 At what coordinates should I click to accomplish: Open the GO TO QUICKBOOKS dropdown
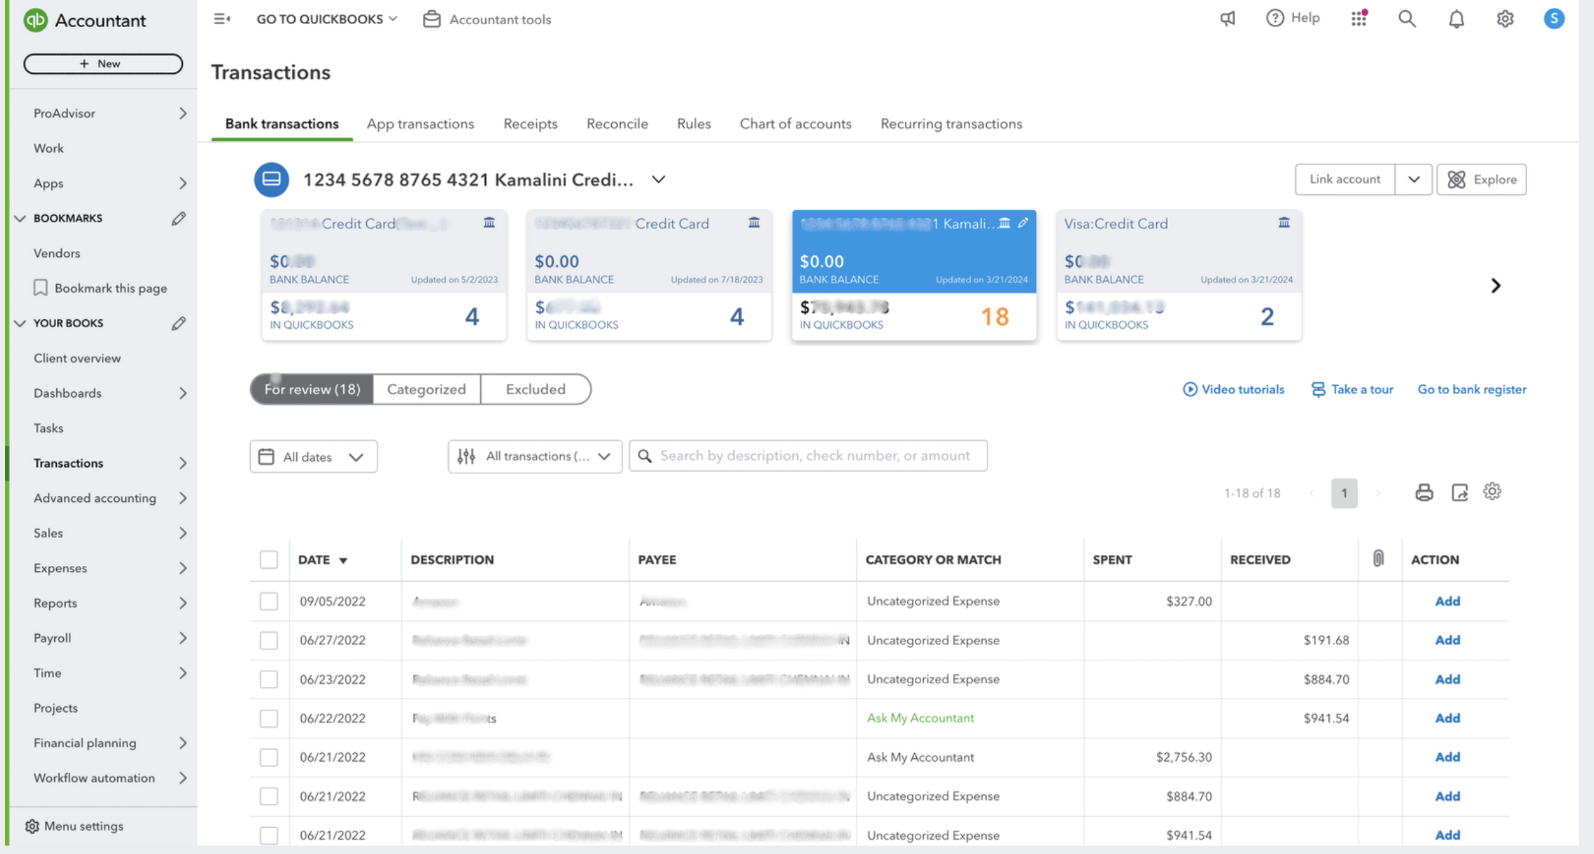coord(327,19)
